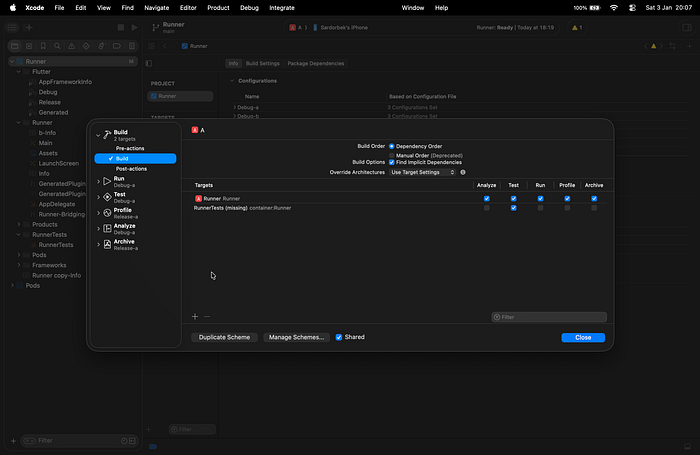Screen dimensions: 700x455
Task: Toggle Run checkbox for Runner target
Action: point(540,199)
